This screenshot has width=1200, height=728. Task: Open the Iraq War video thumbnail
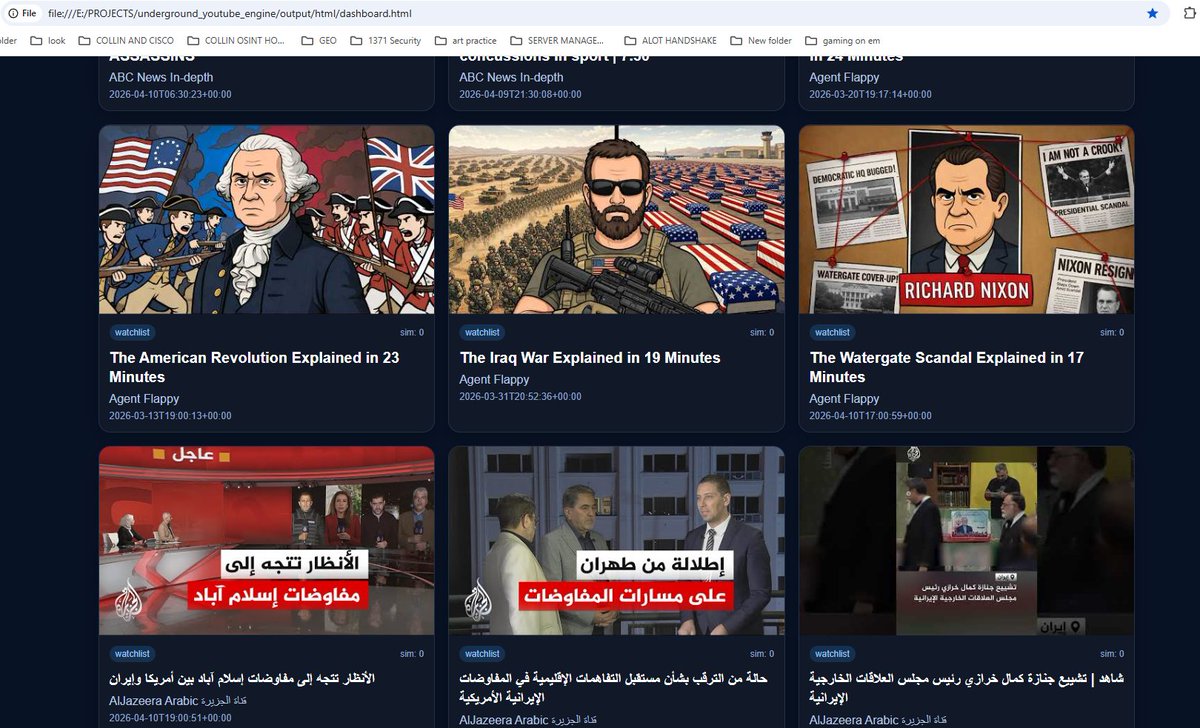click(617, 219)
